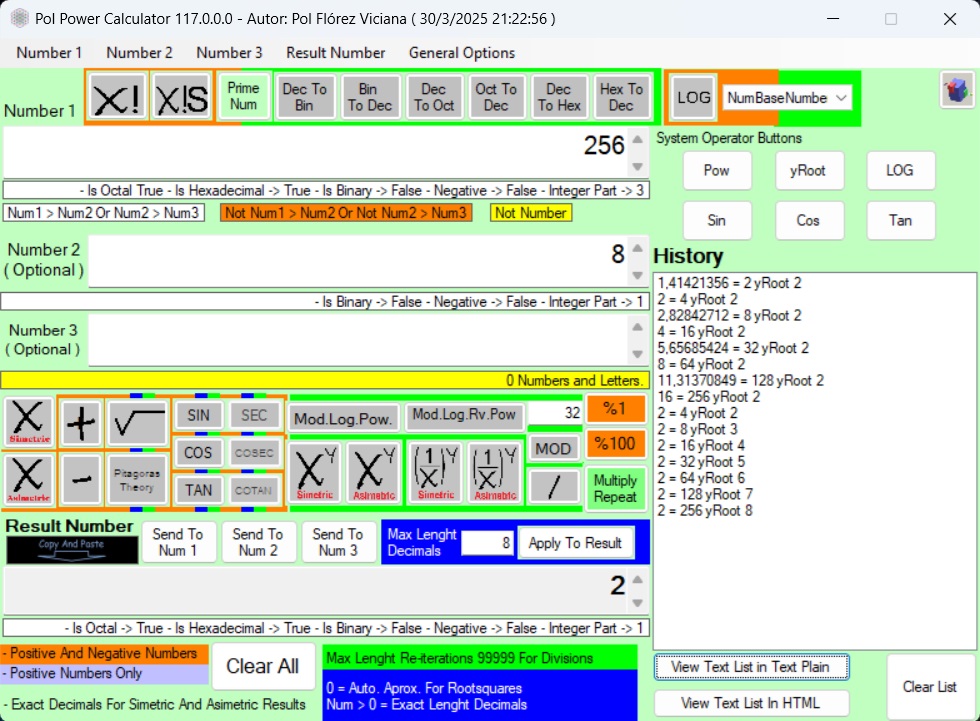Viewport: 980px width, 721px height.
Task: Select Positive Numbers Only mode
Action: click(105, 674)
